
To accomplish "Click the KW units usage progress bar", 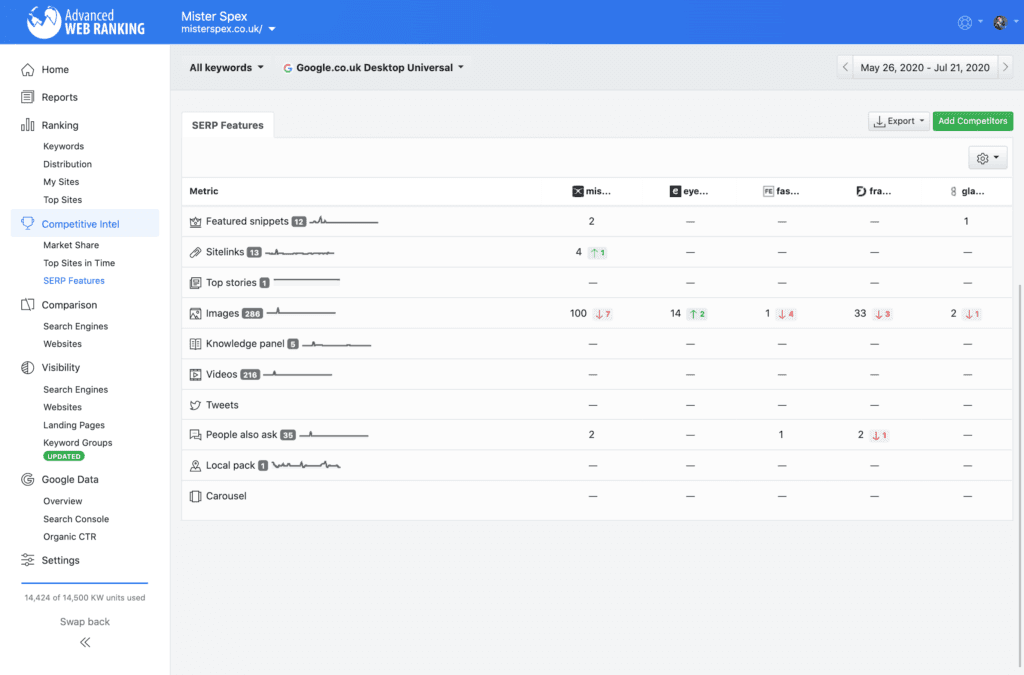I will (x=84, y=582).
